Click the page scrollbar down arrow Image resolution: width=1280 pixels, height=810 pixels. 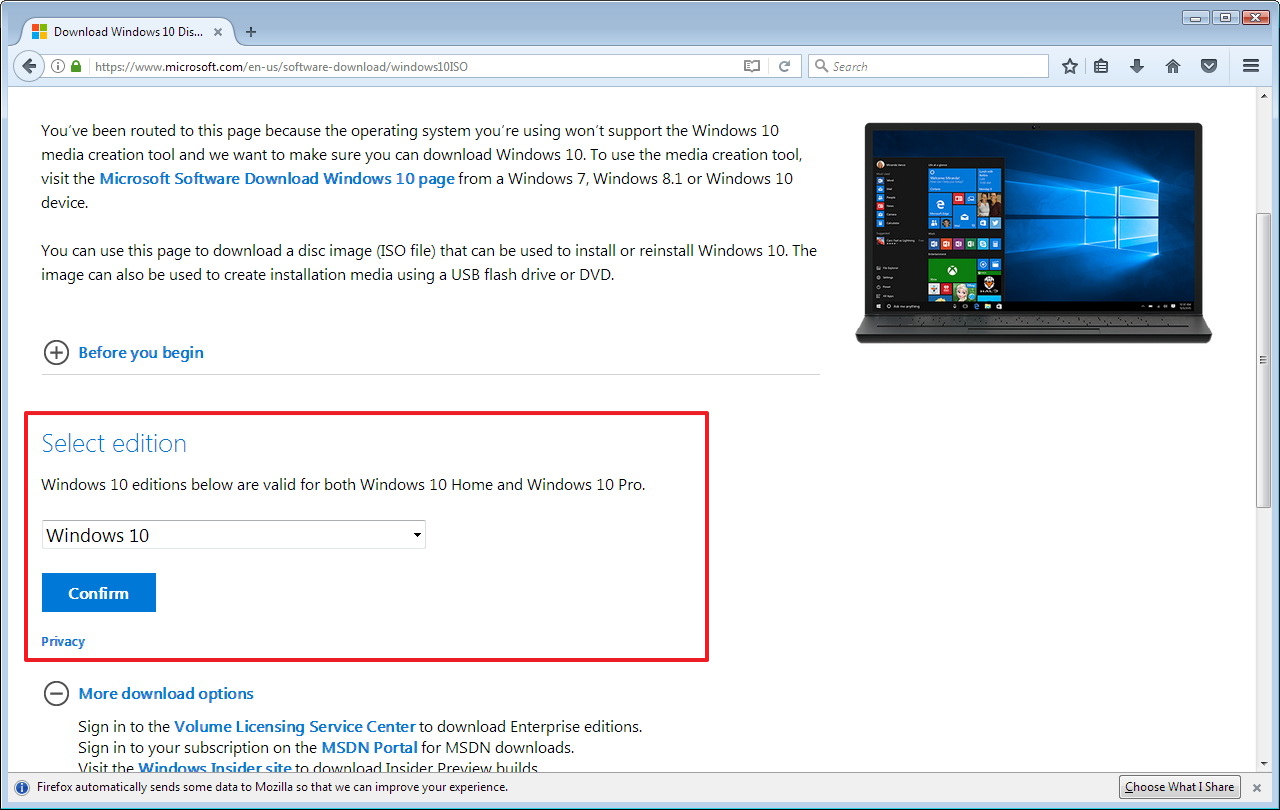(x=1263, y=763)
